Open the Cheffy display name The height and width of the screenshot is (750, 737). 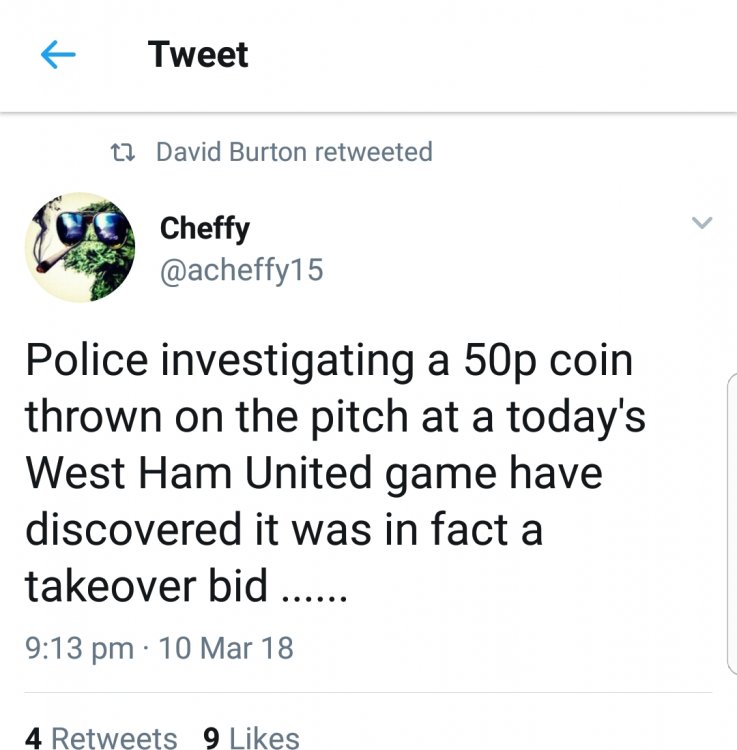point(205,229)
